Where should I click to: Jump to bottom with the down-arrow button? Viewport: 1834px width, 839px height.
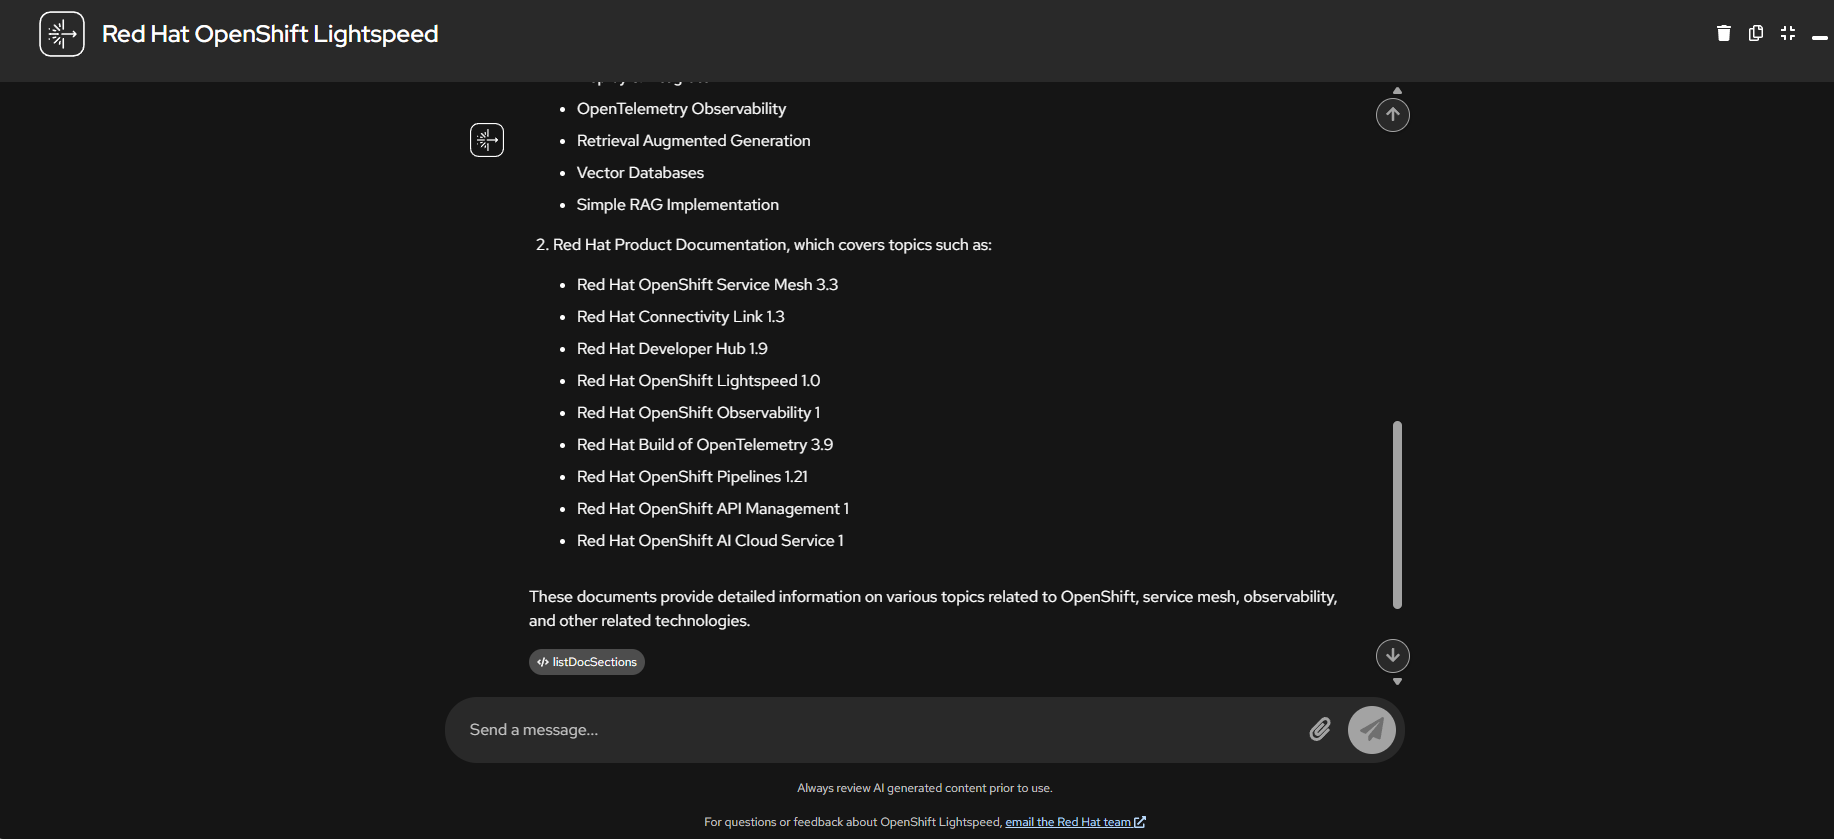pos(1393,656)
